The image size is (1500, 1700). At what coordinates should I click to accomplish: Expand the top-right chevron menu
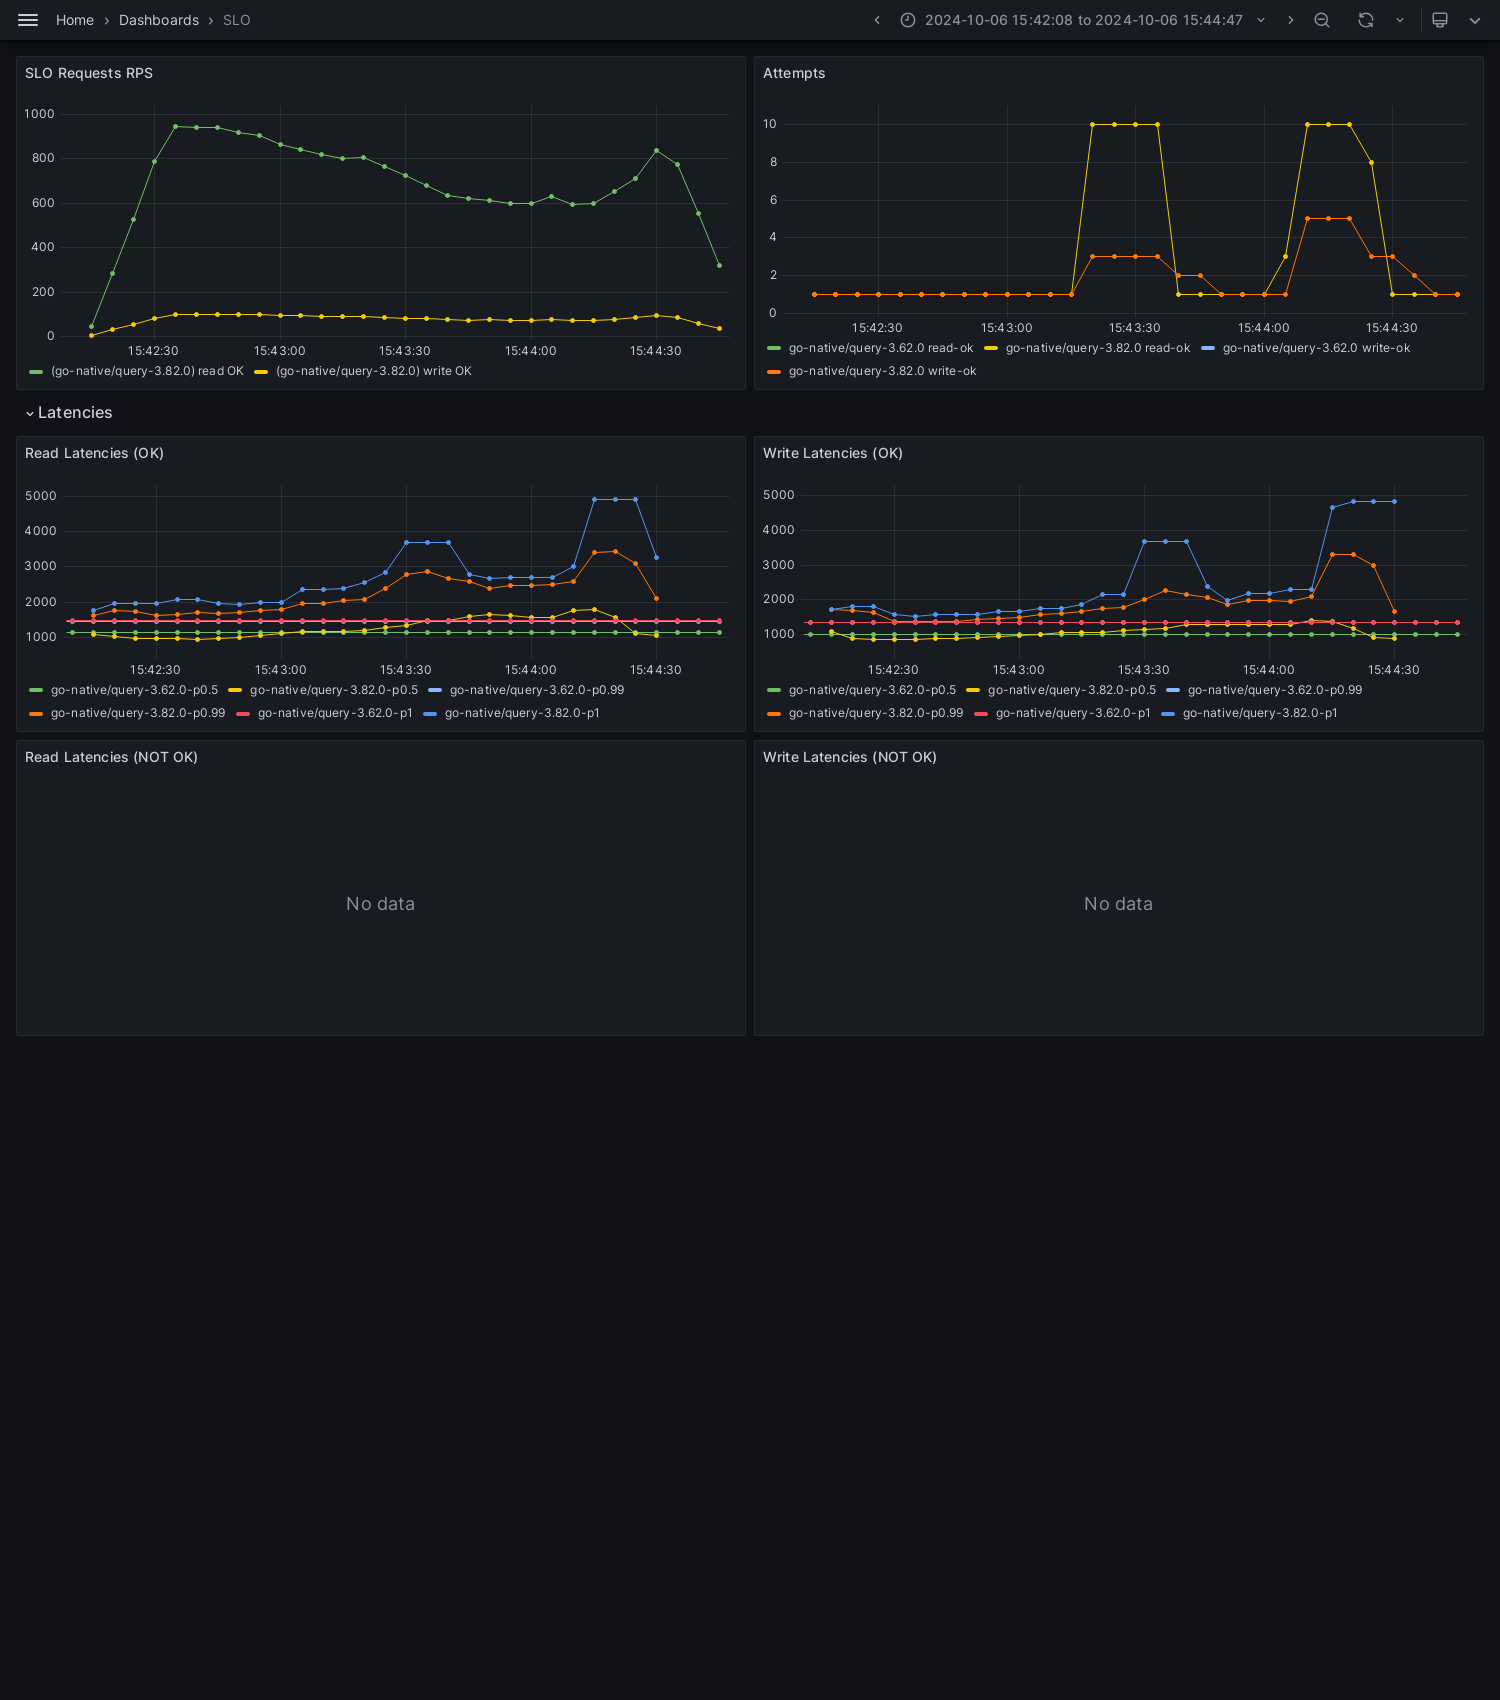click(x=1475, y=20)
